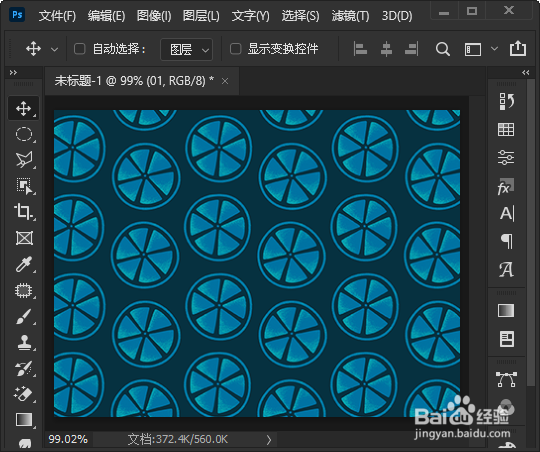Select the Frame tool

click(x=24, y=238)
